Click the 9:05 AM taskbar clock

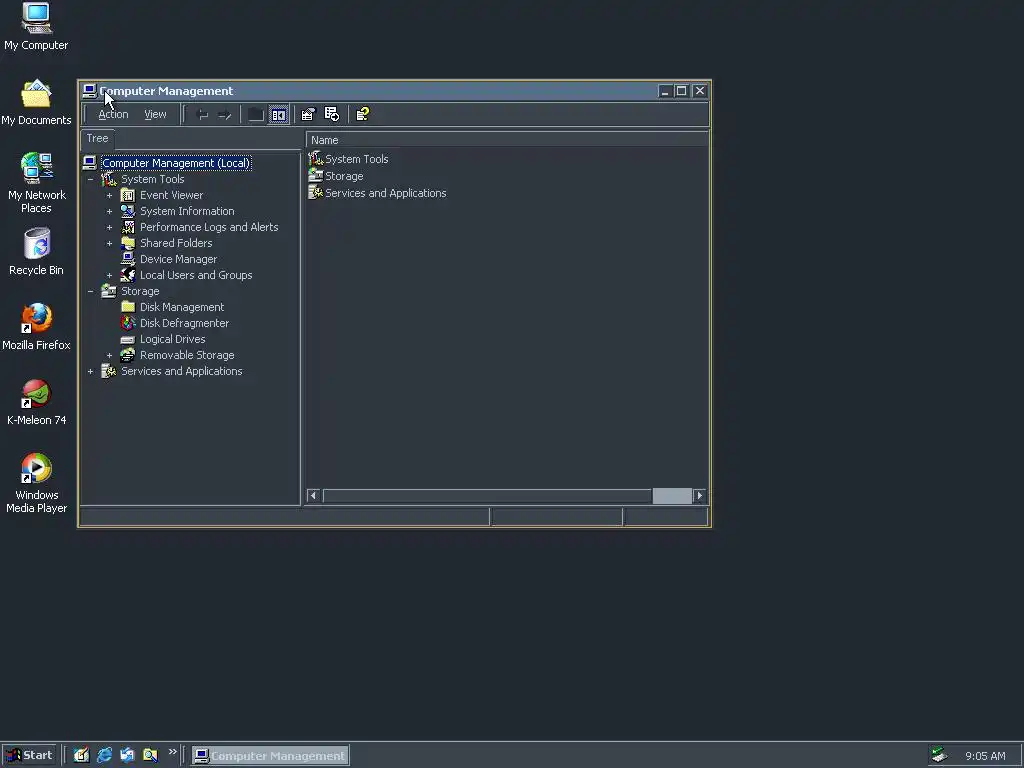[985, 756]
